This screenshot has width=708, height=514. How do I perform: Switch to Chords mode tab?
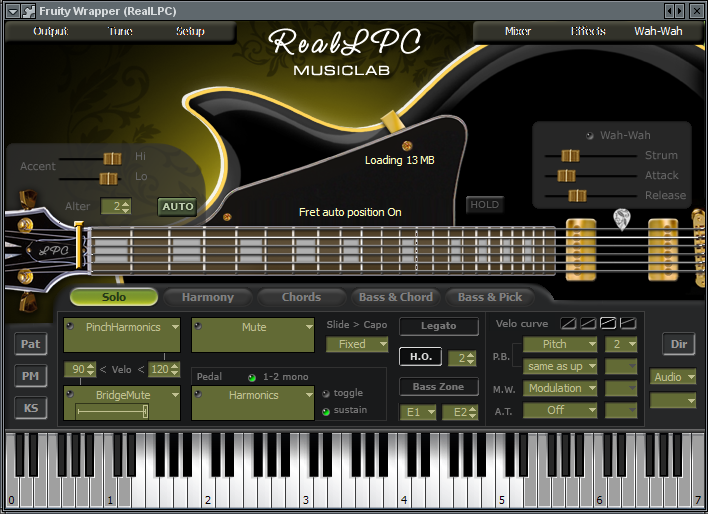pyautogui.click(x=301, y=297)
